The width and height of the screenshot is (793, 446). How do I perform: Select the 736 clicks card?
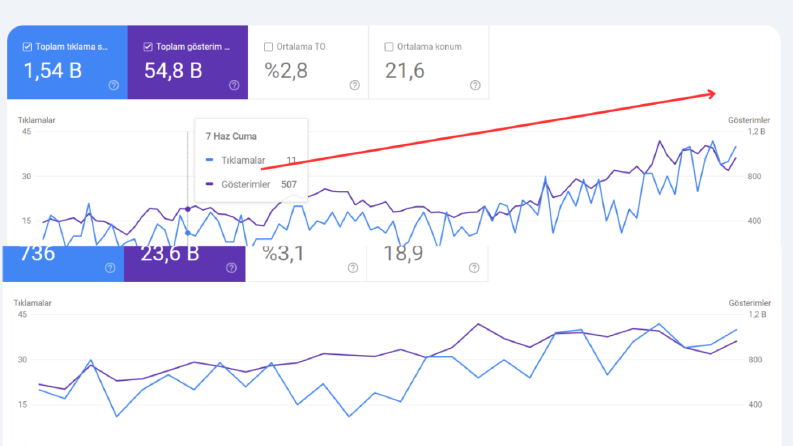click(63, 263)
